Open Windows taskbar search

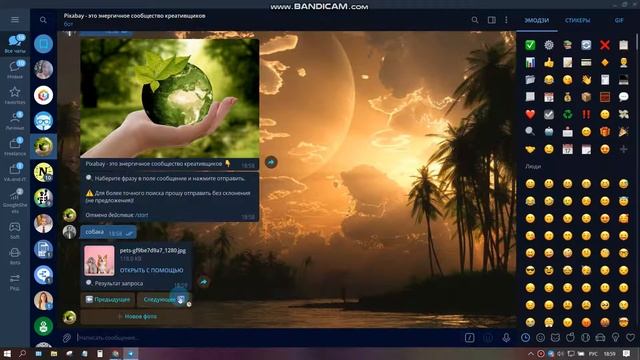click(22, 353)
